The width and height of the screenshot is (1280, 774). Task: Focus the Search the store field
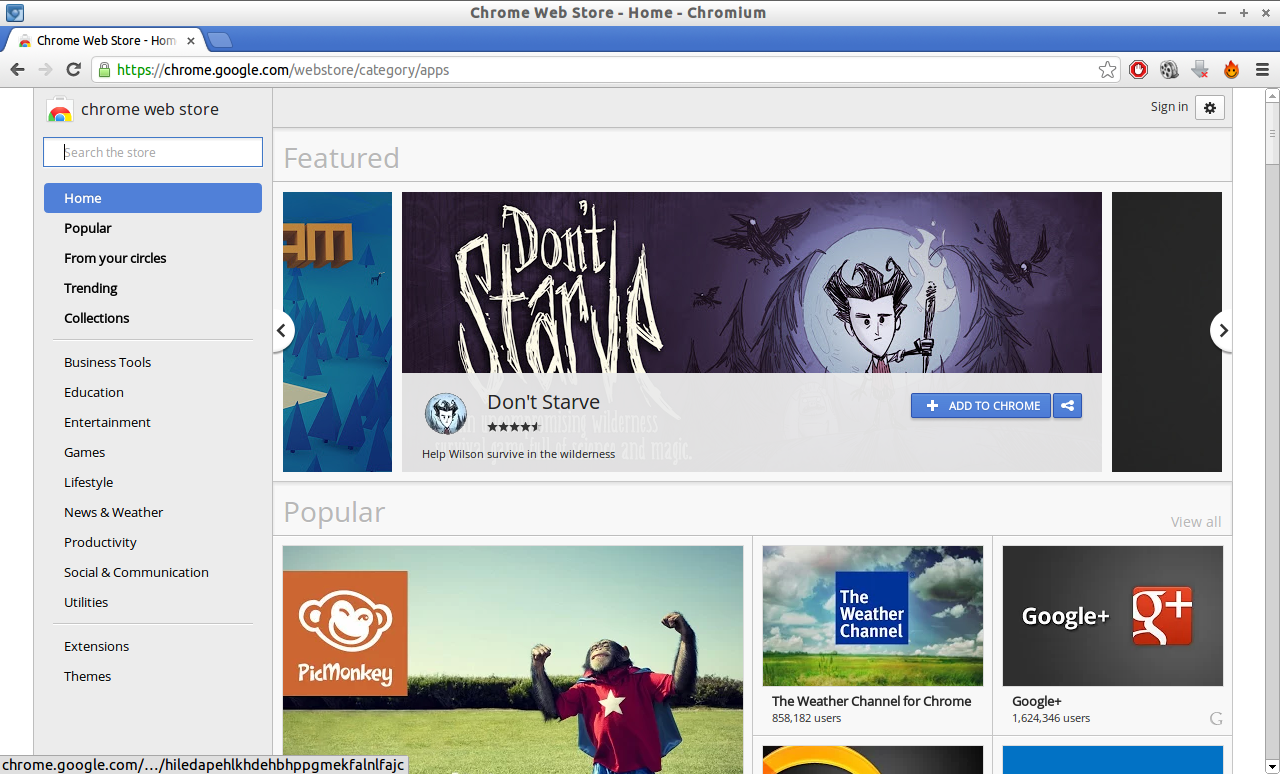[153, 152]
